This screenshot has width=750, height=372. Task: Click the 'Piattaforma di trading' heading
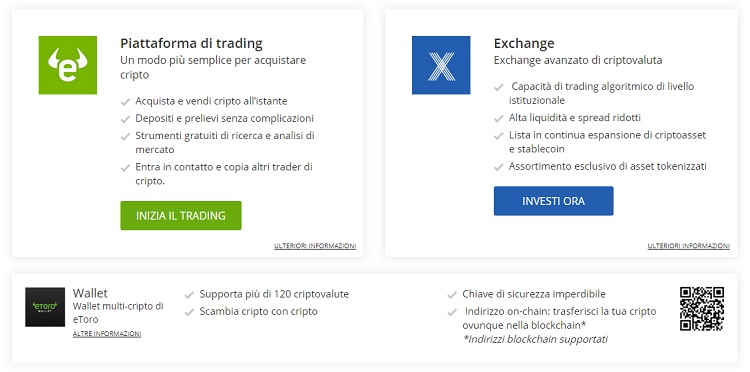[191, 44]
